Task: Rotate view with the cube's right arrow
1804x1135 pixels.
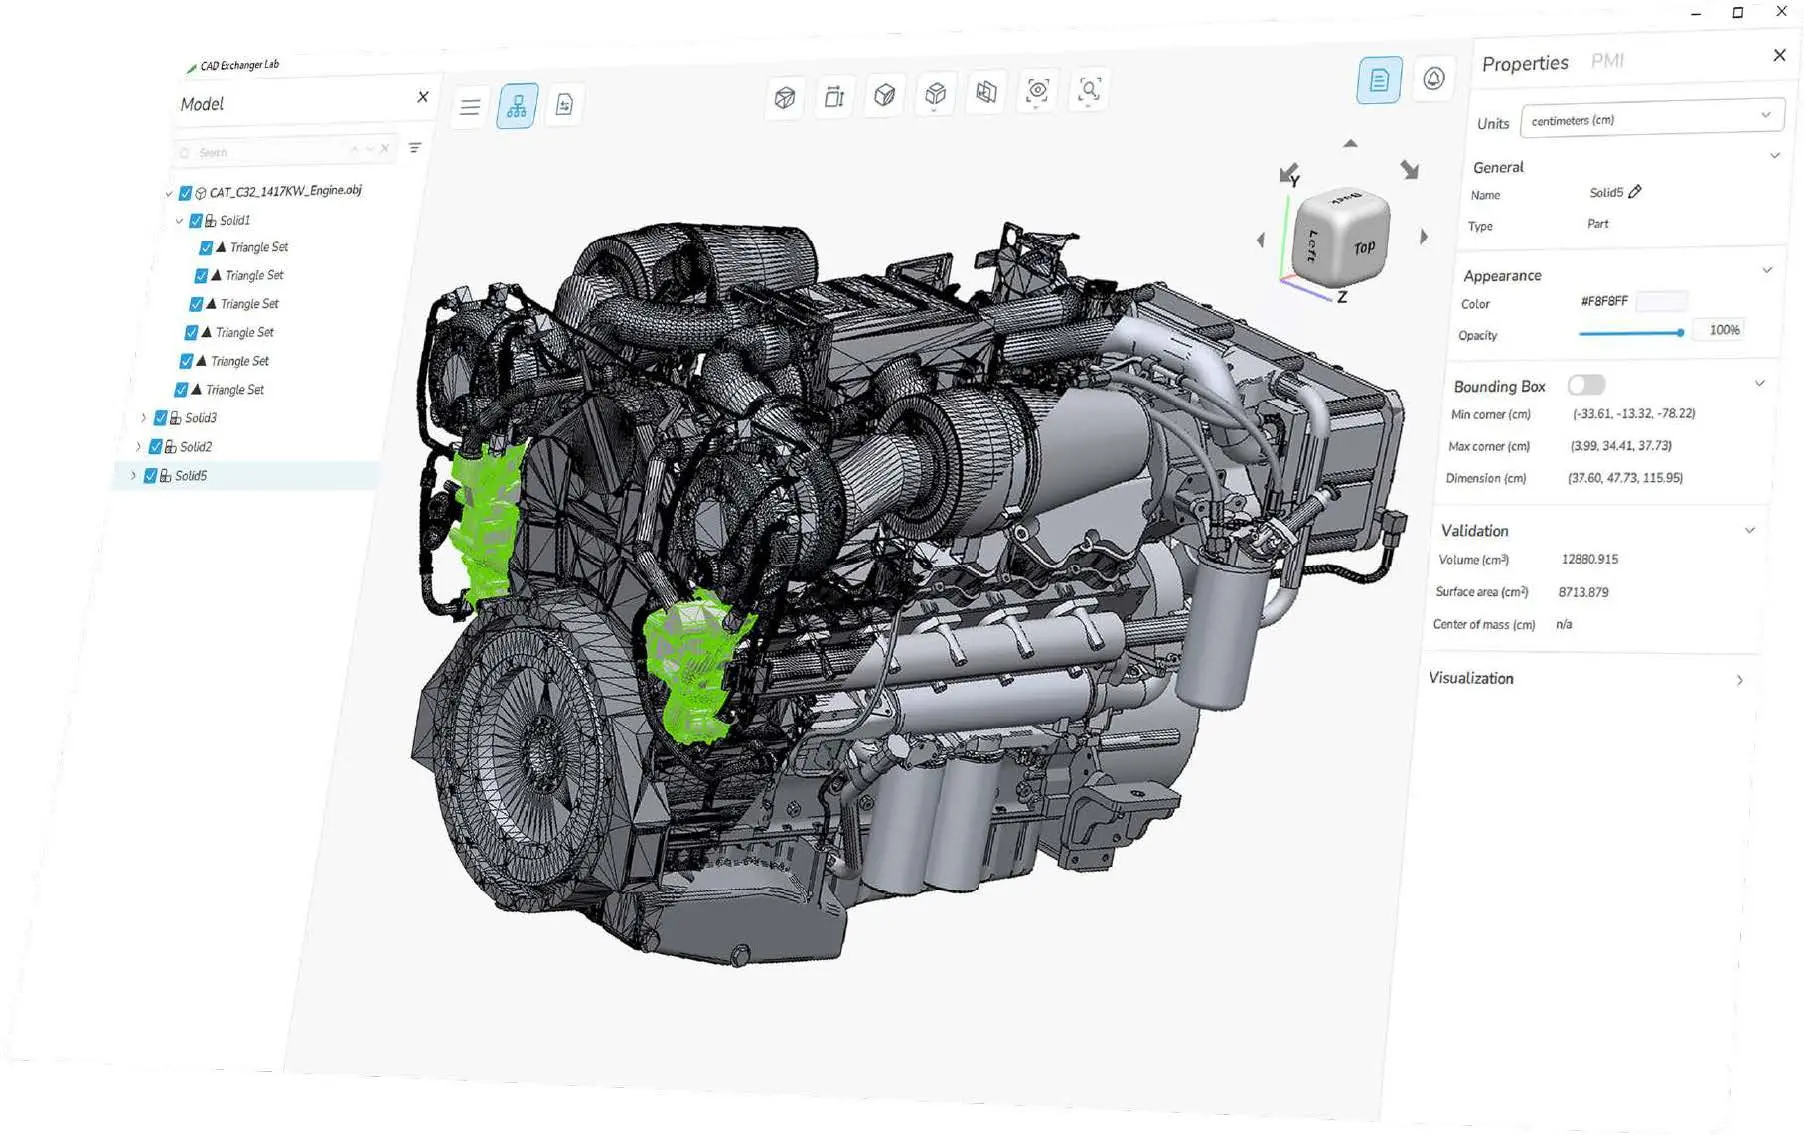Action: point(1424,237)
